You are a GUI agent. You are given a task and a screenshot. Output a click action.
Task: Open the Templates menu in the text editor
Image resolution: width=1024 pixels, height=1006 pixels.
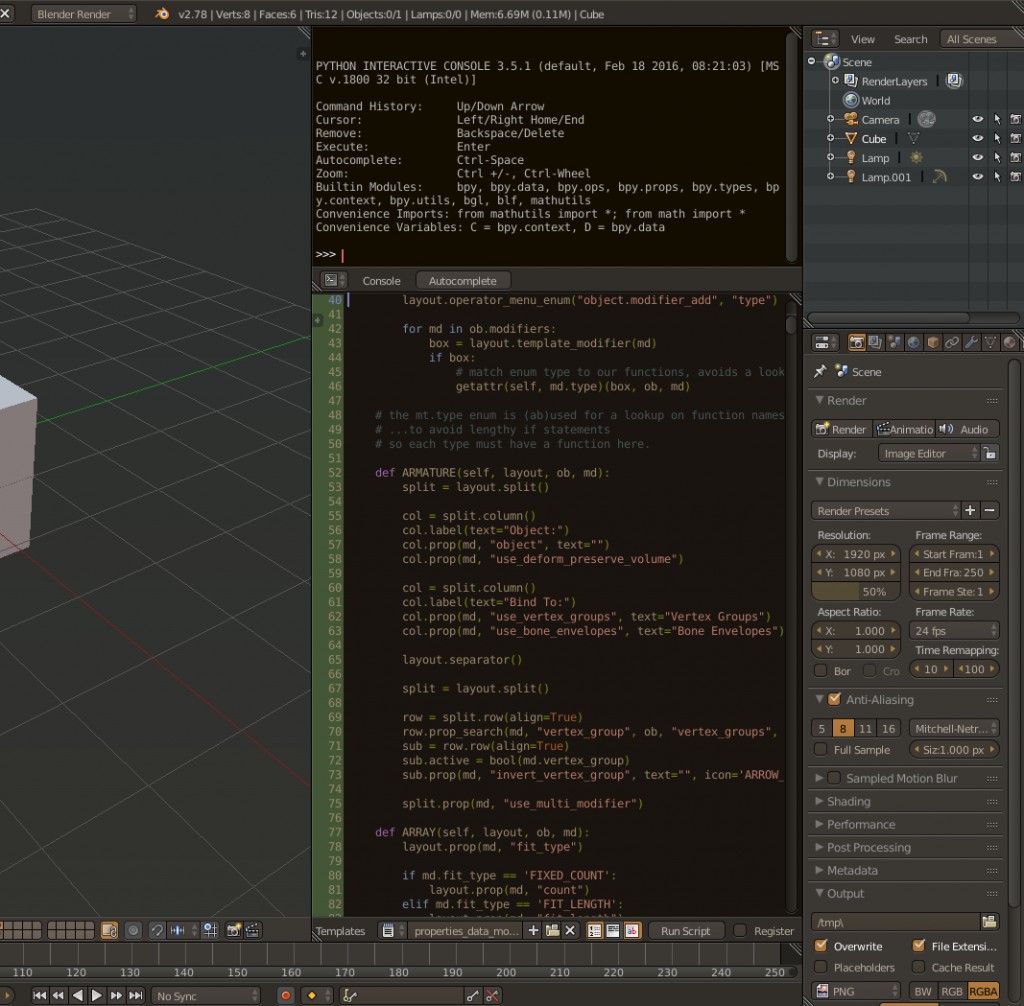click(341, 931)
